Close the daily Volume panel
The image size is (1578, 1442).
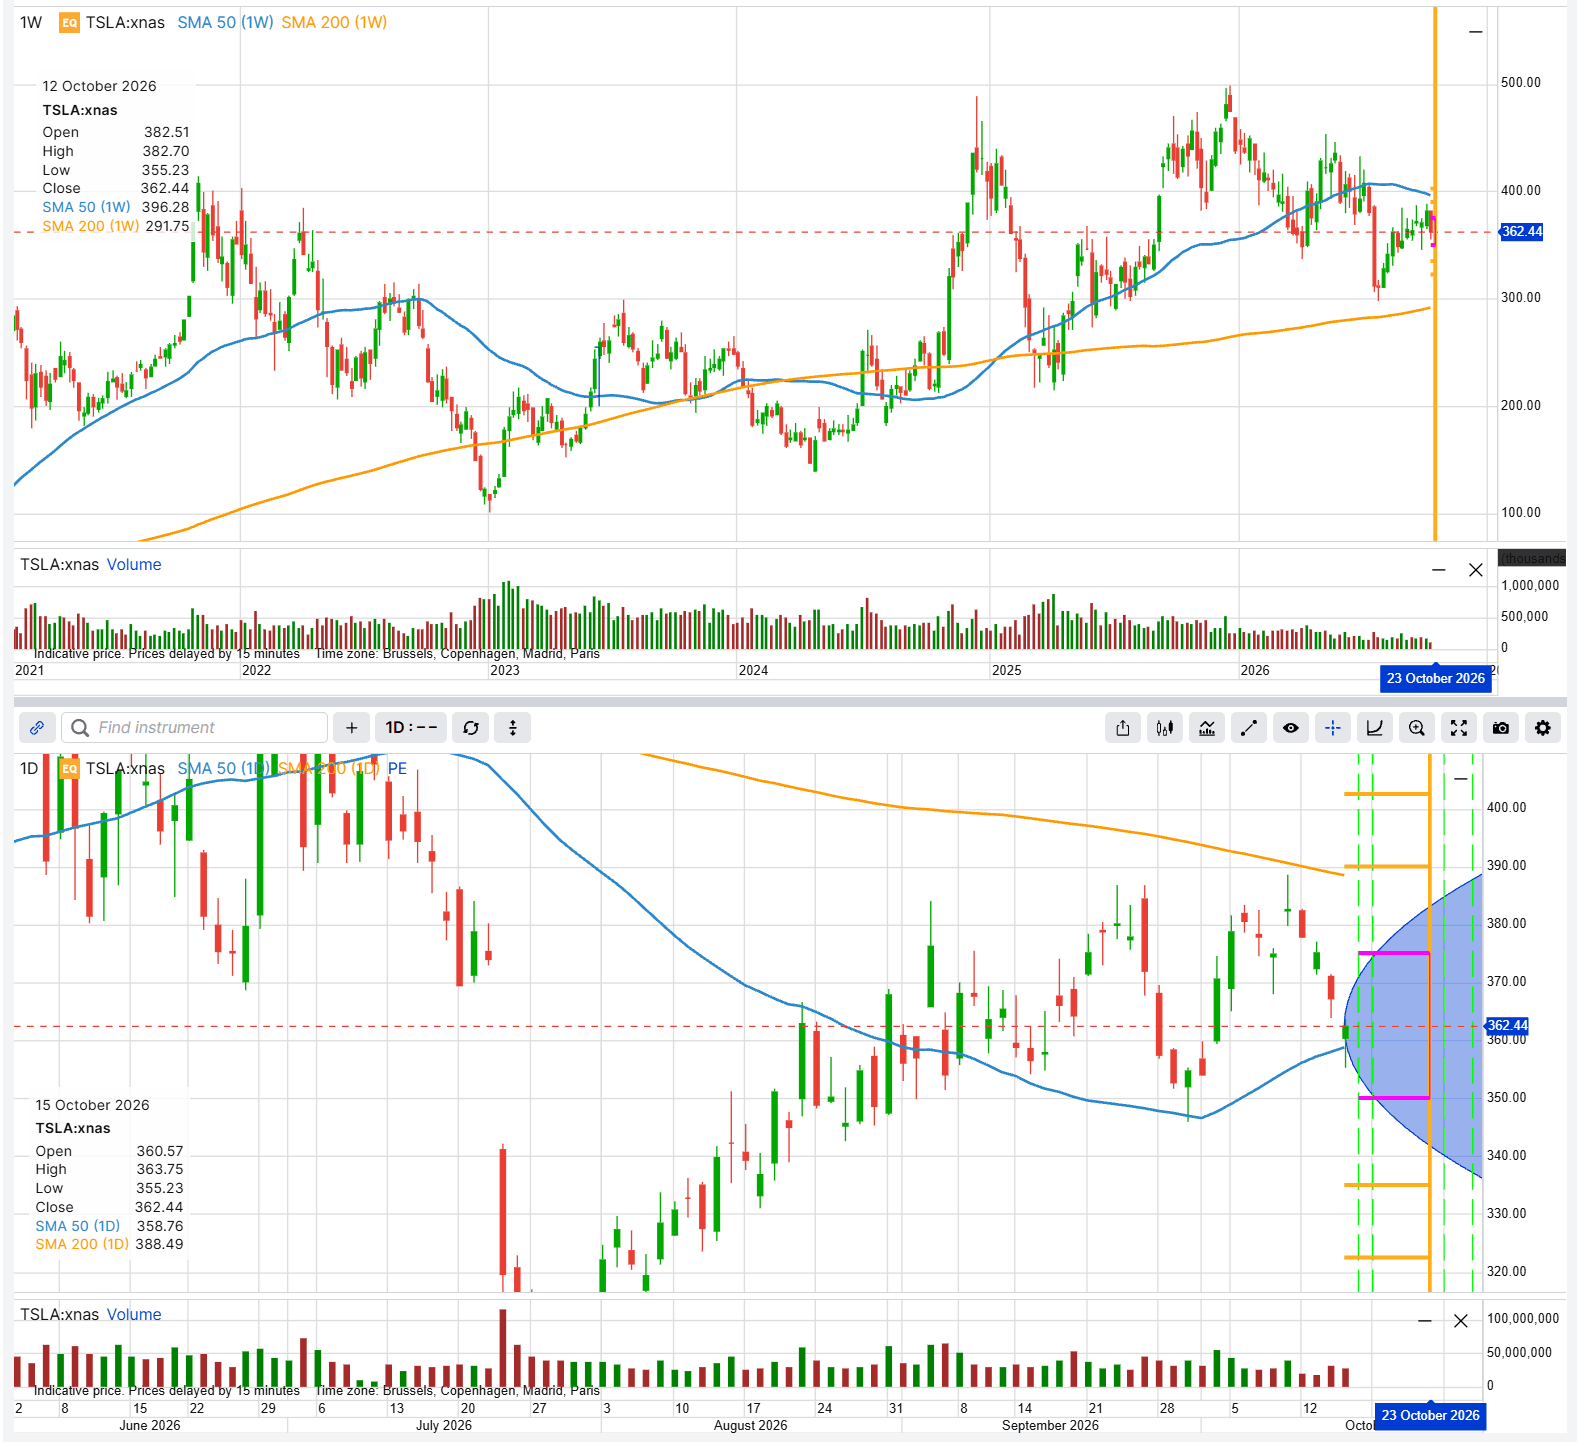pos(1461,1321)
